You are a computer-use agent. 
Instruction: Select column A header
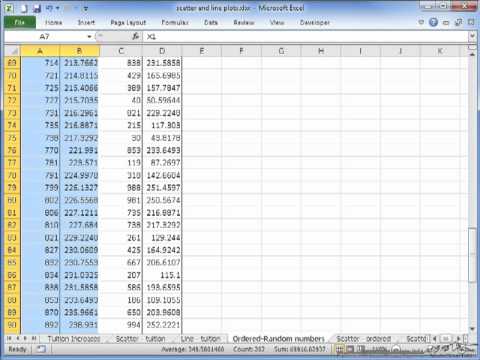click(40, 51)
